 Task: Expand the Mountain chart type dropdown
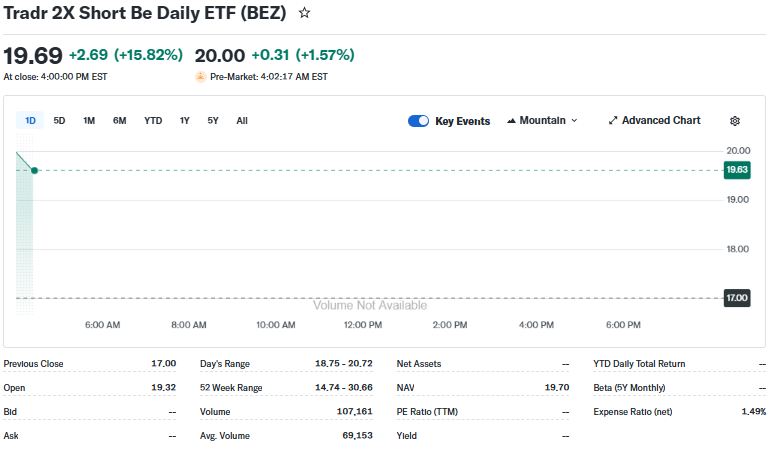click(x=574, y=121)
